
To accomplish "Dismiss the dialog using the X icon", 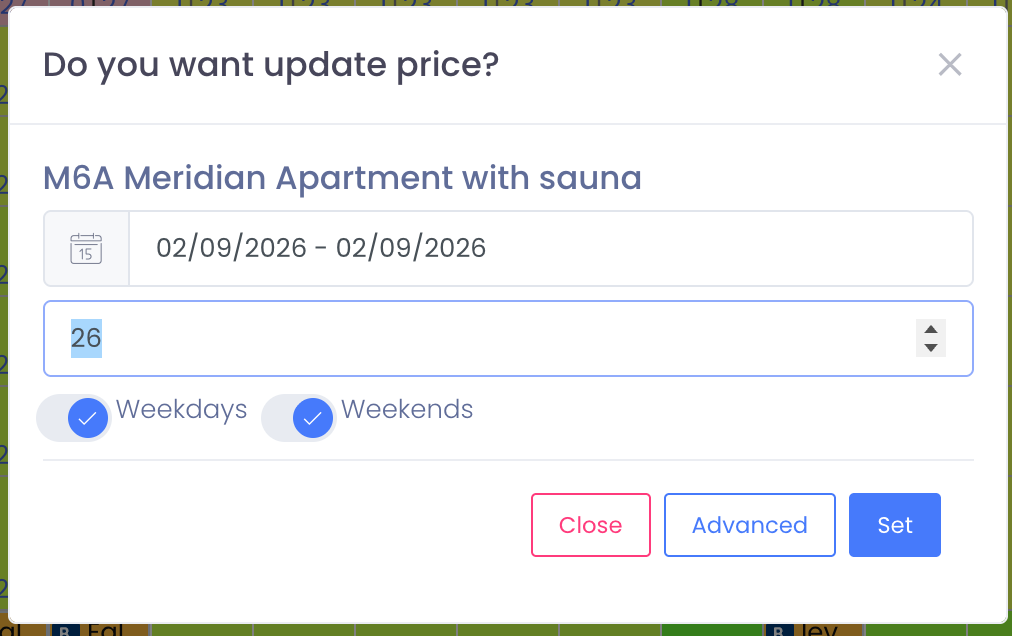I will point(950,64).
